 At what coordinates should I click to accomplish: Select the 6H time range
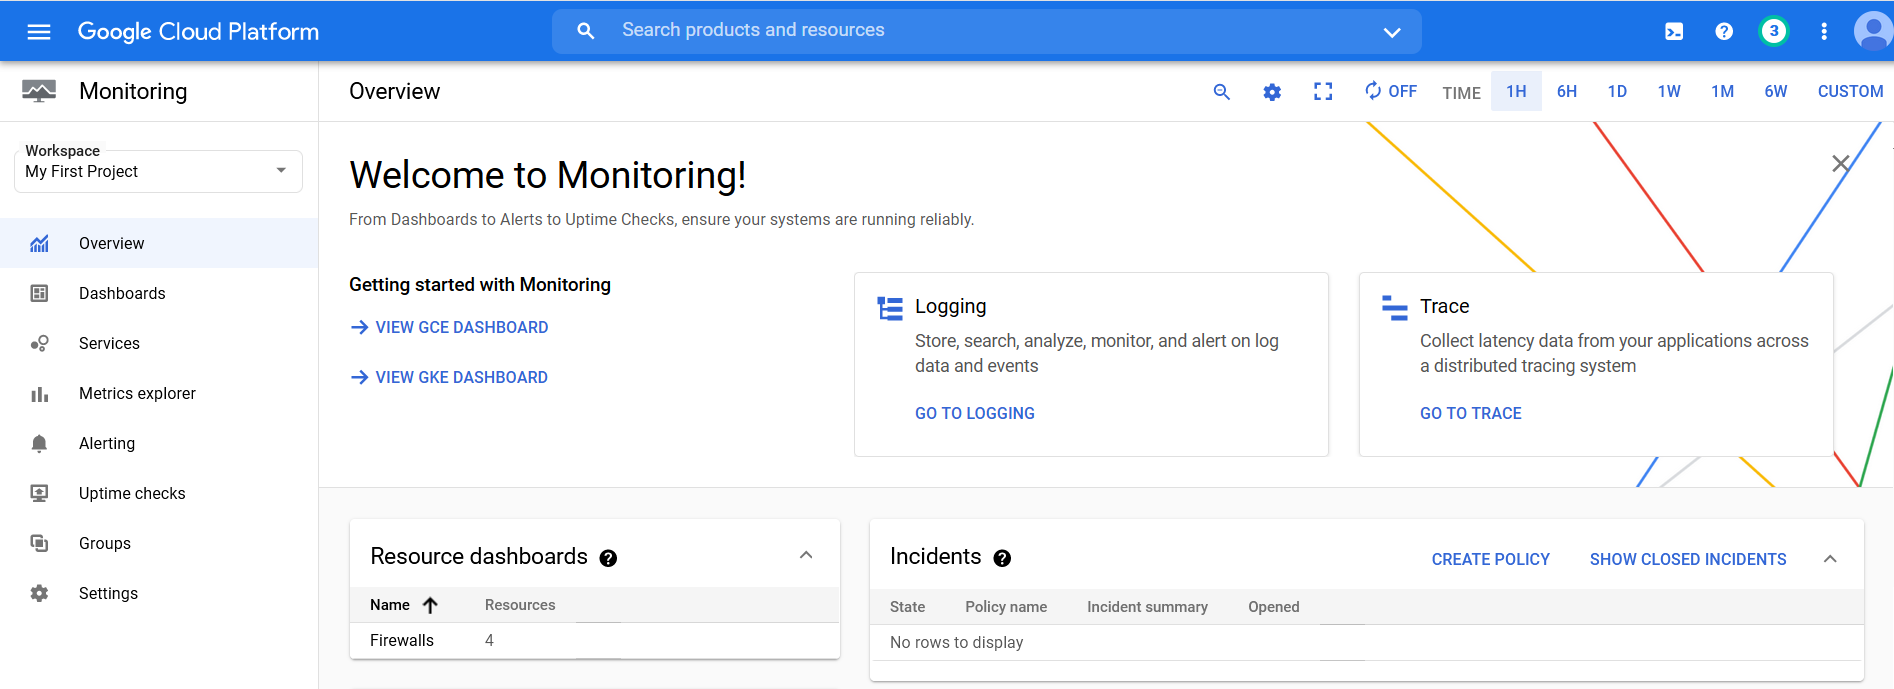(1567, 91)
